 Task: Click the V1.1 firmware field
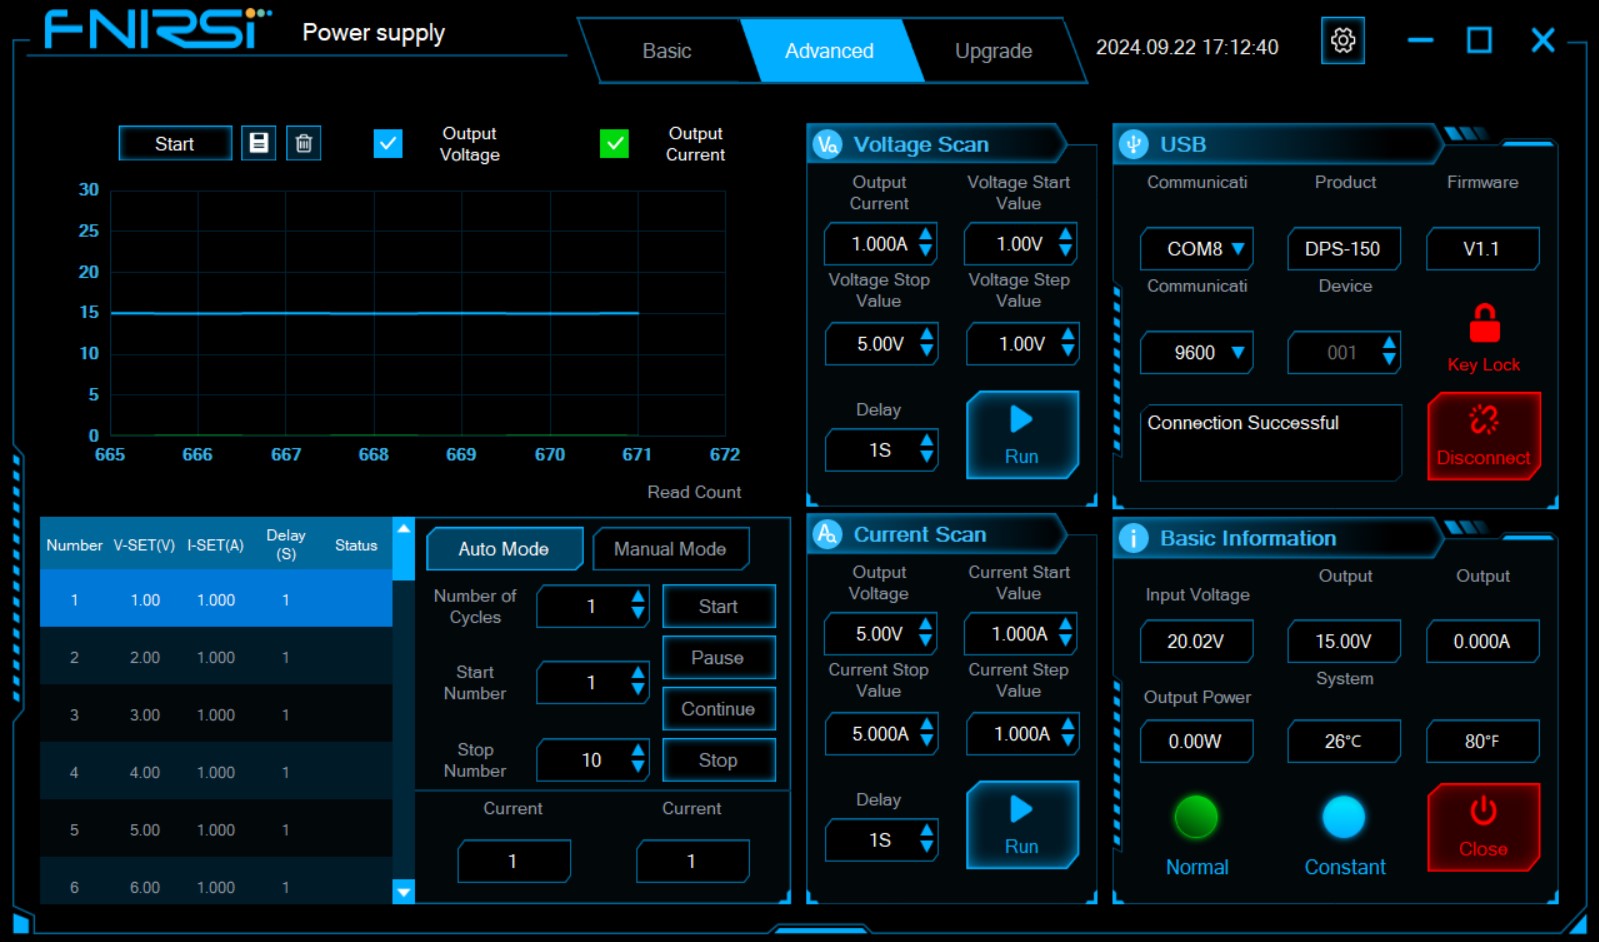[1482, 249]
